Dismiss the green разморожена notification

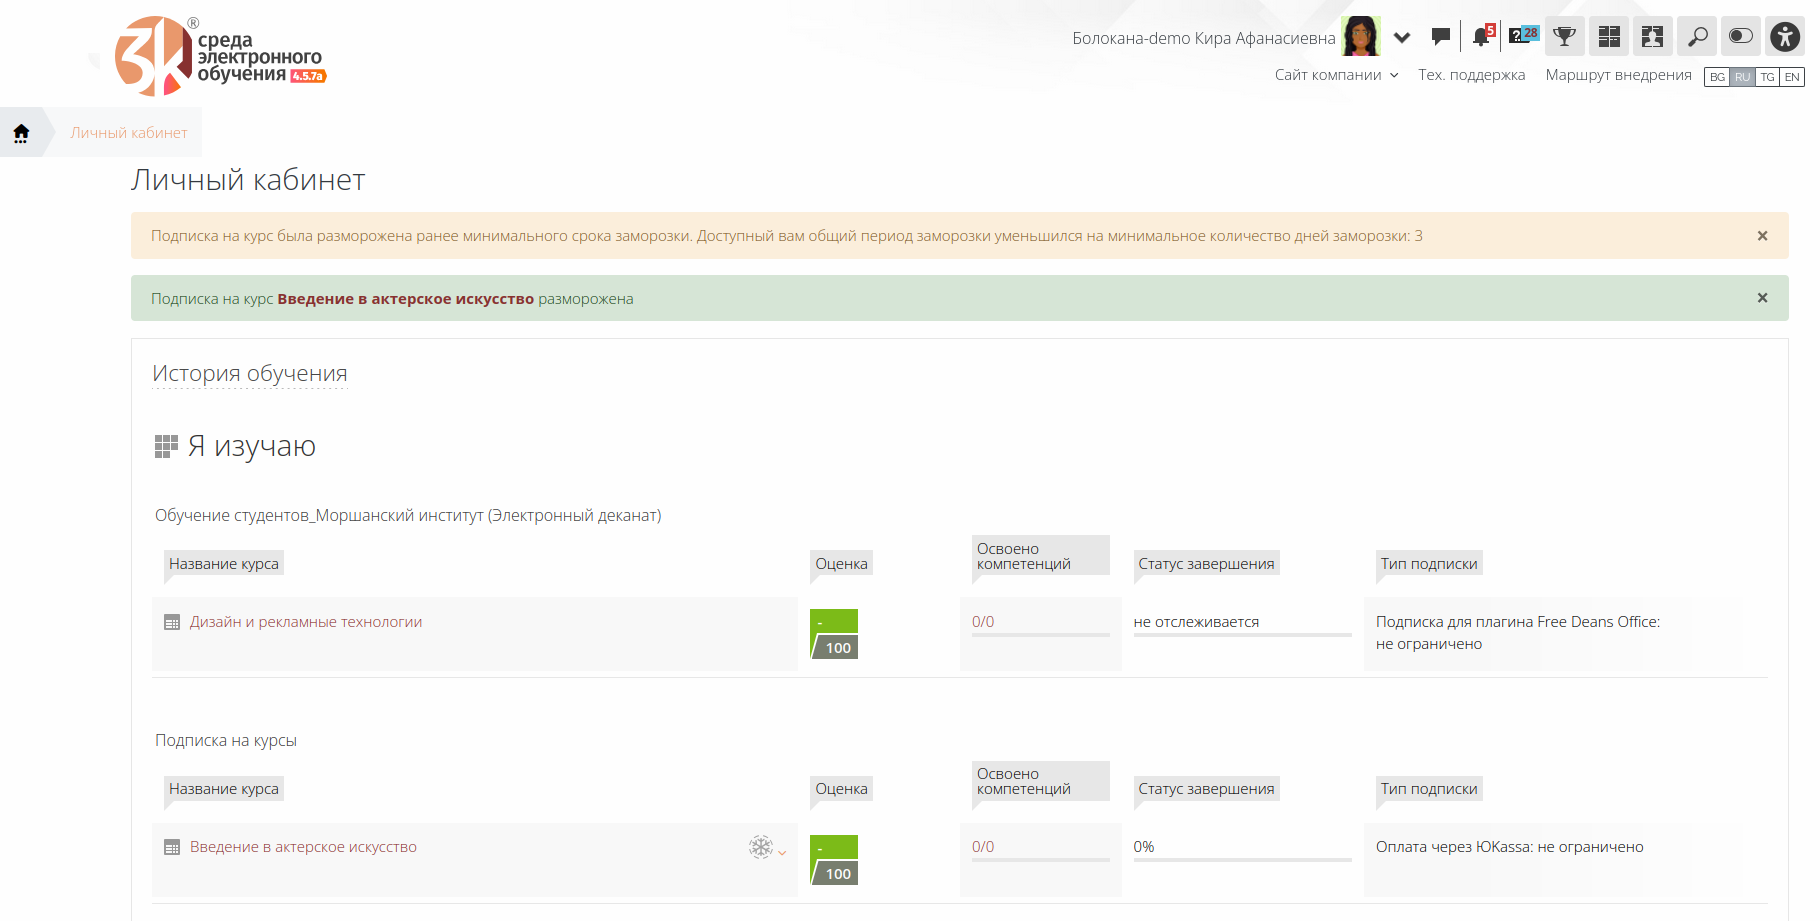pyautogui.click(x=1762, y=298)
